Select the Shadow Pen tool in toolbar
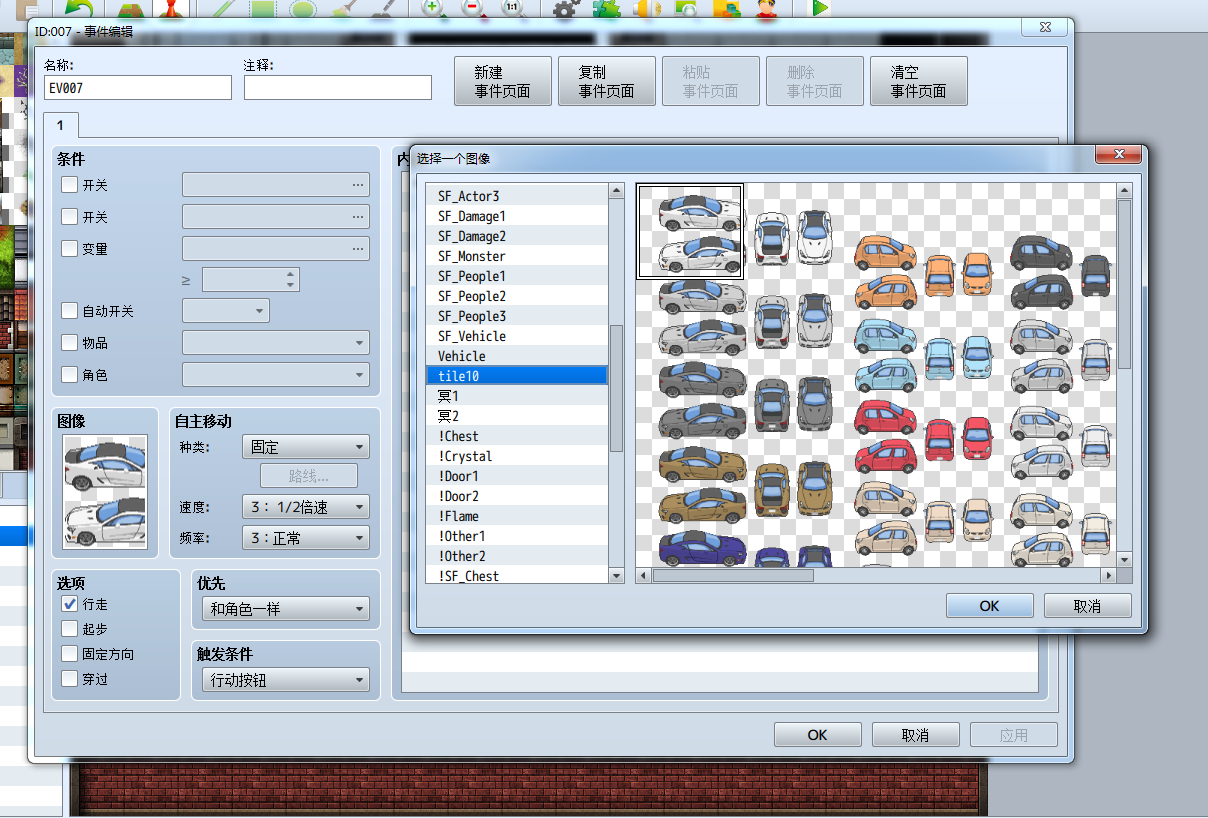The height and width of the screenshot is (818, 1208). tap(382, 8)
